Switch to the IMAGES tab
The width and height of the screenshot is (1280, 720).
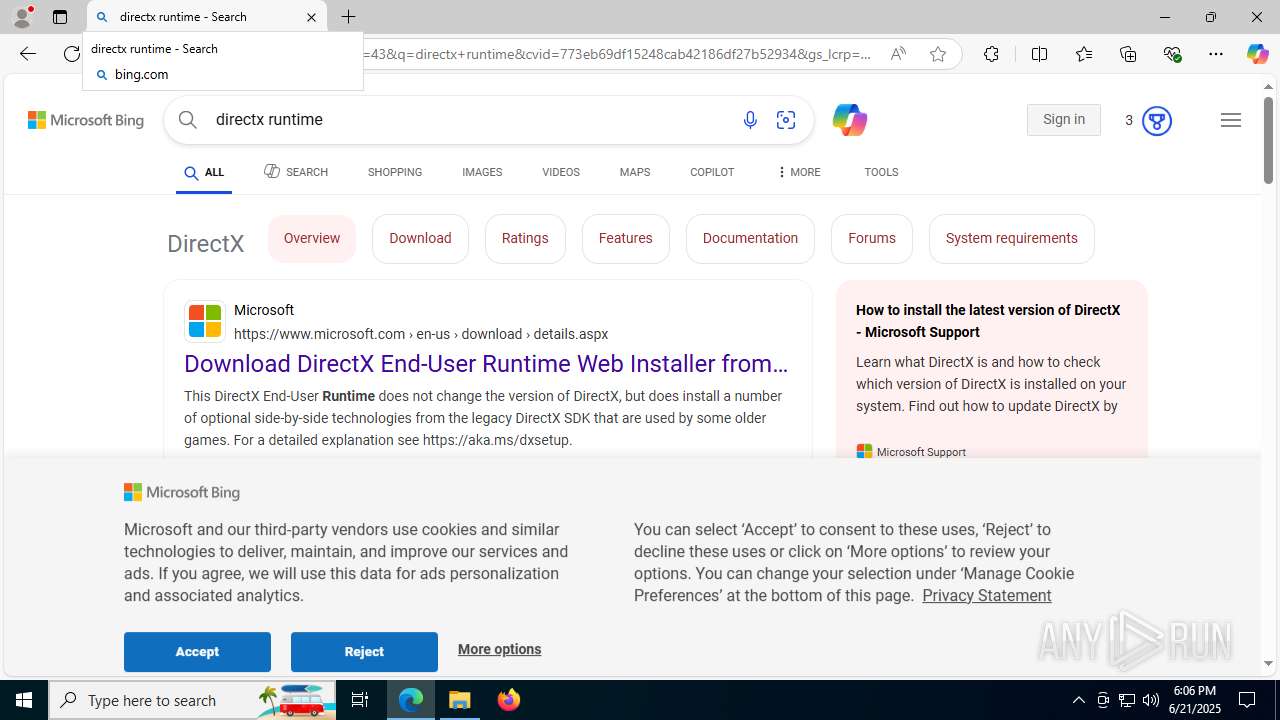(x=482, y=172)
